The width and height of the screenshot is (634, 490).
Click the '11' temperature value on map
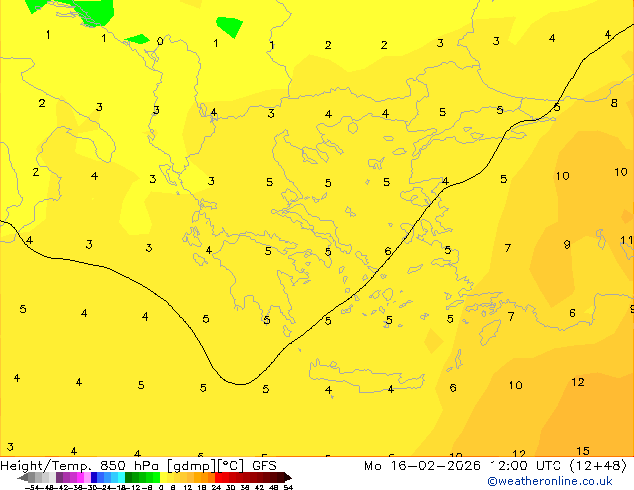point(627,240)
